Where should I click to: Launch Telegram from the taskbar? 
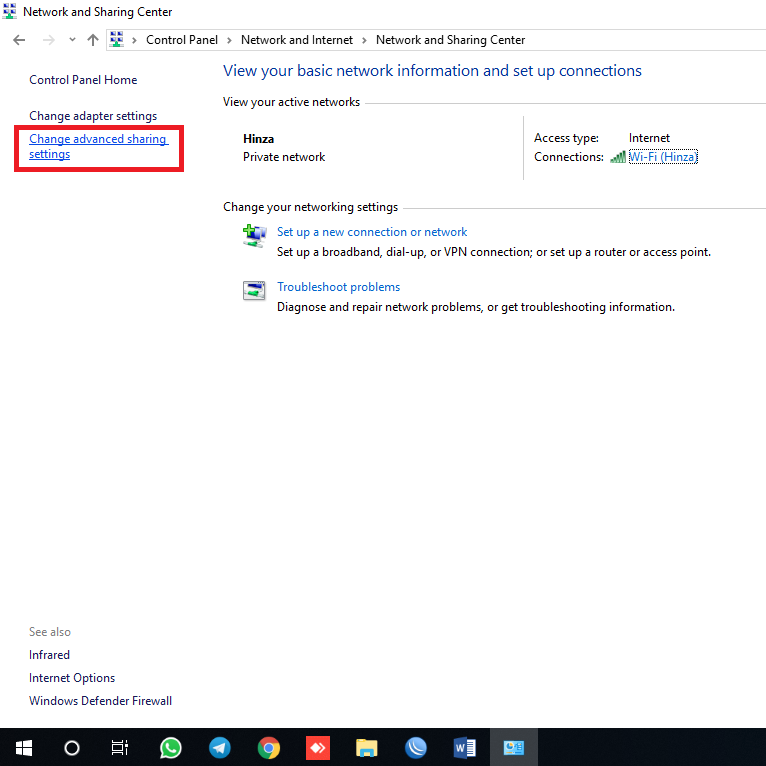point(220,748)
